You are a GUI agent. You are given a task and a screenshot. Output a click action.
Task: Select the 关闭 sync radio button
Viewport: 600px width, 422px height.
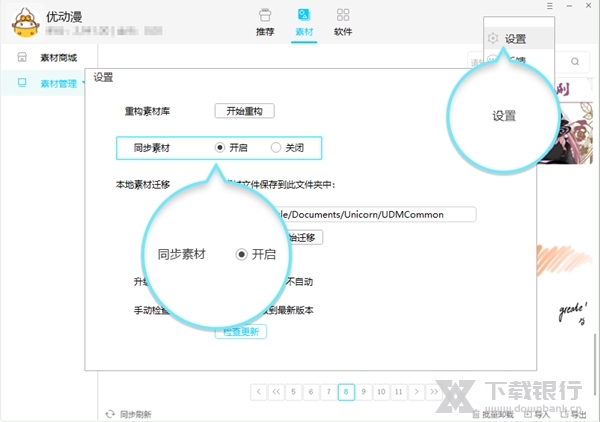276,147
